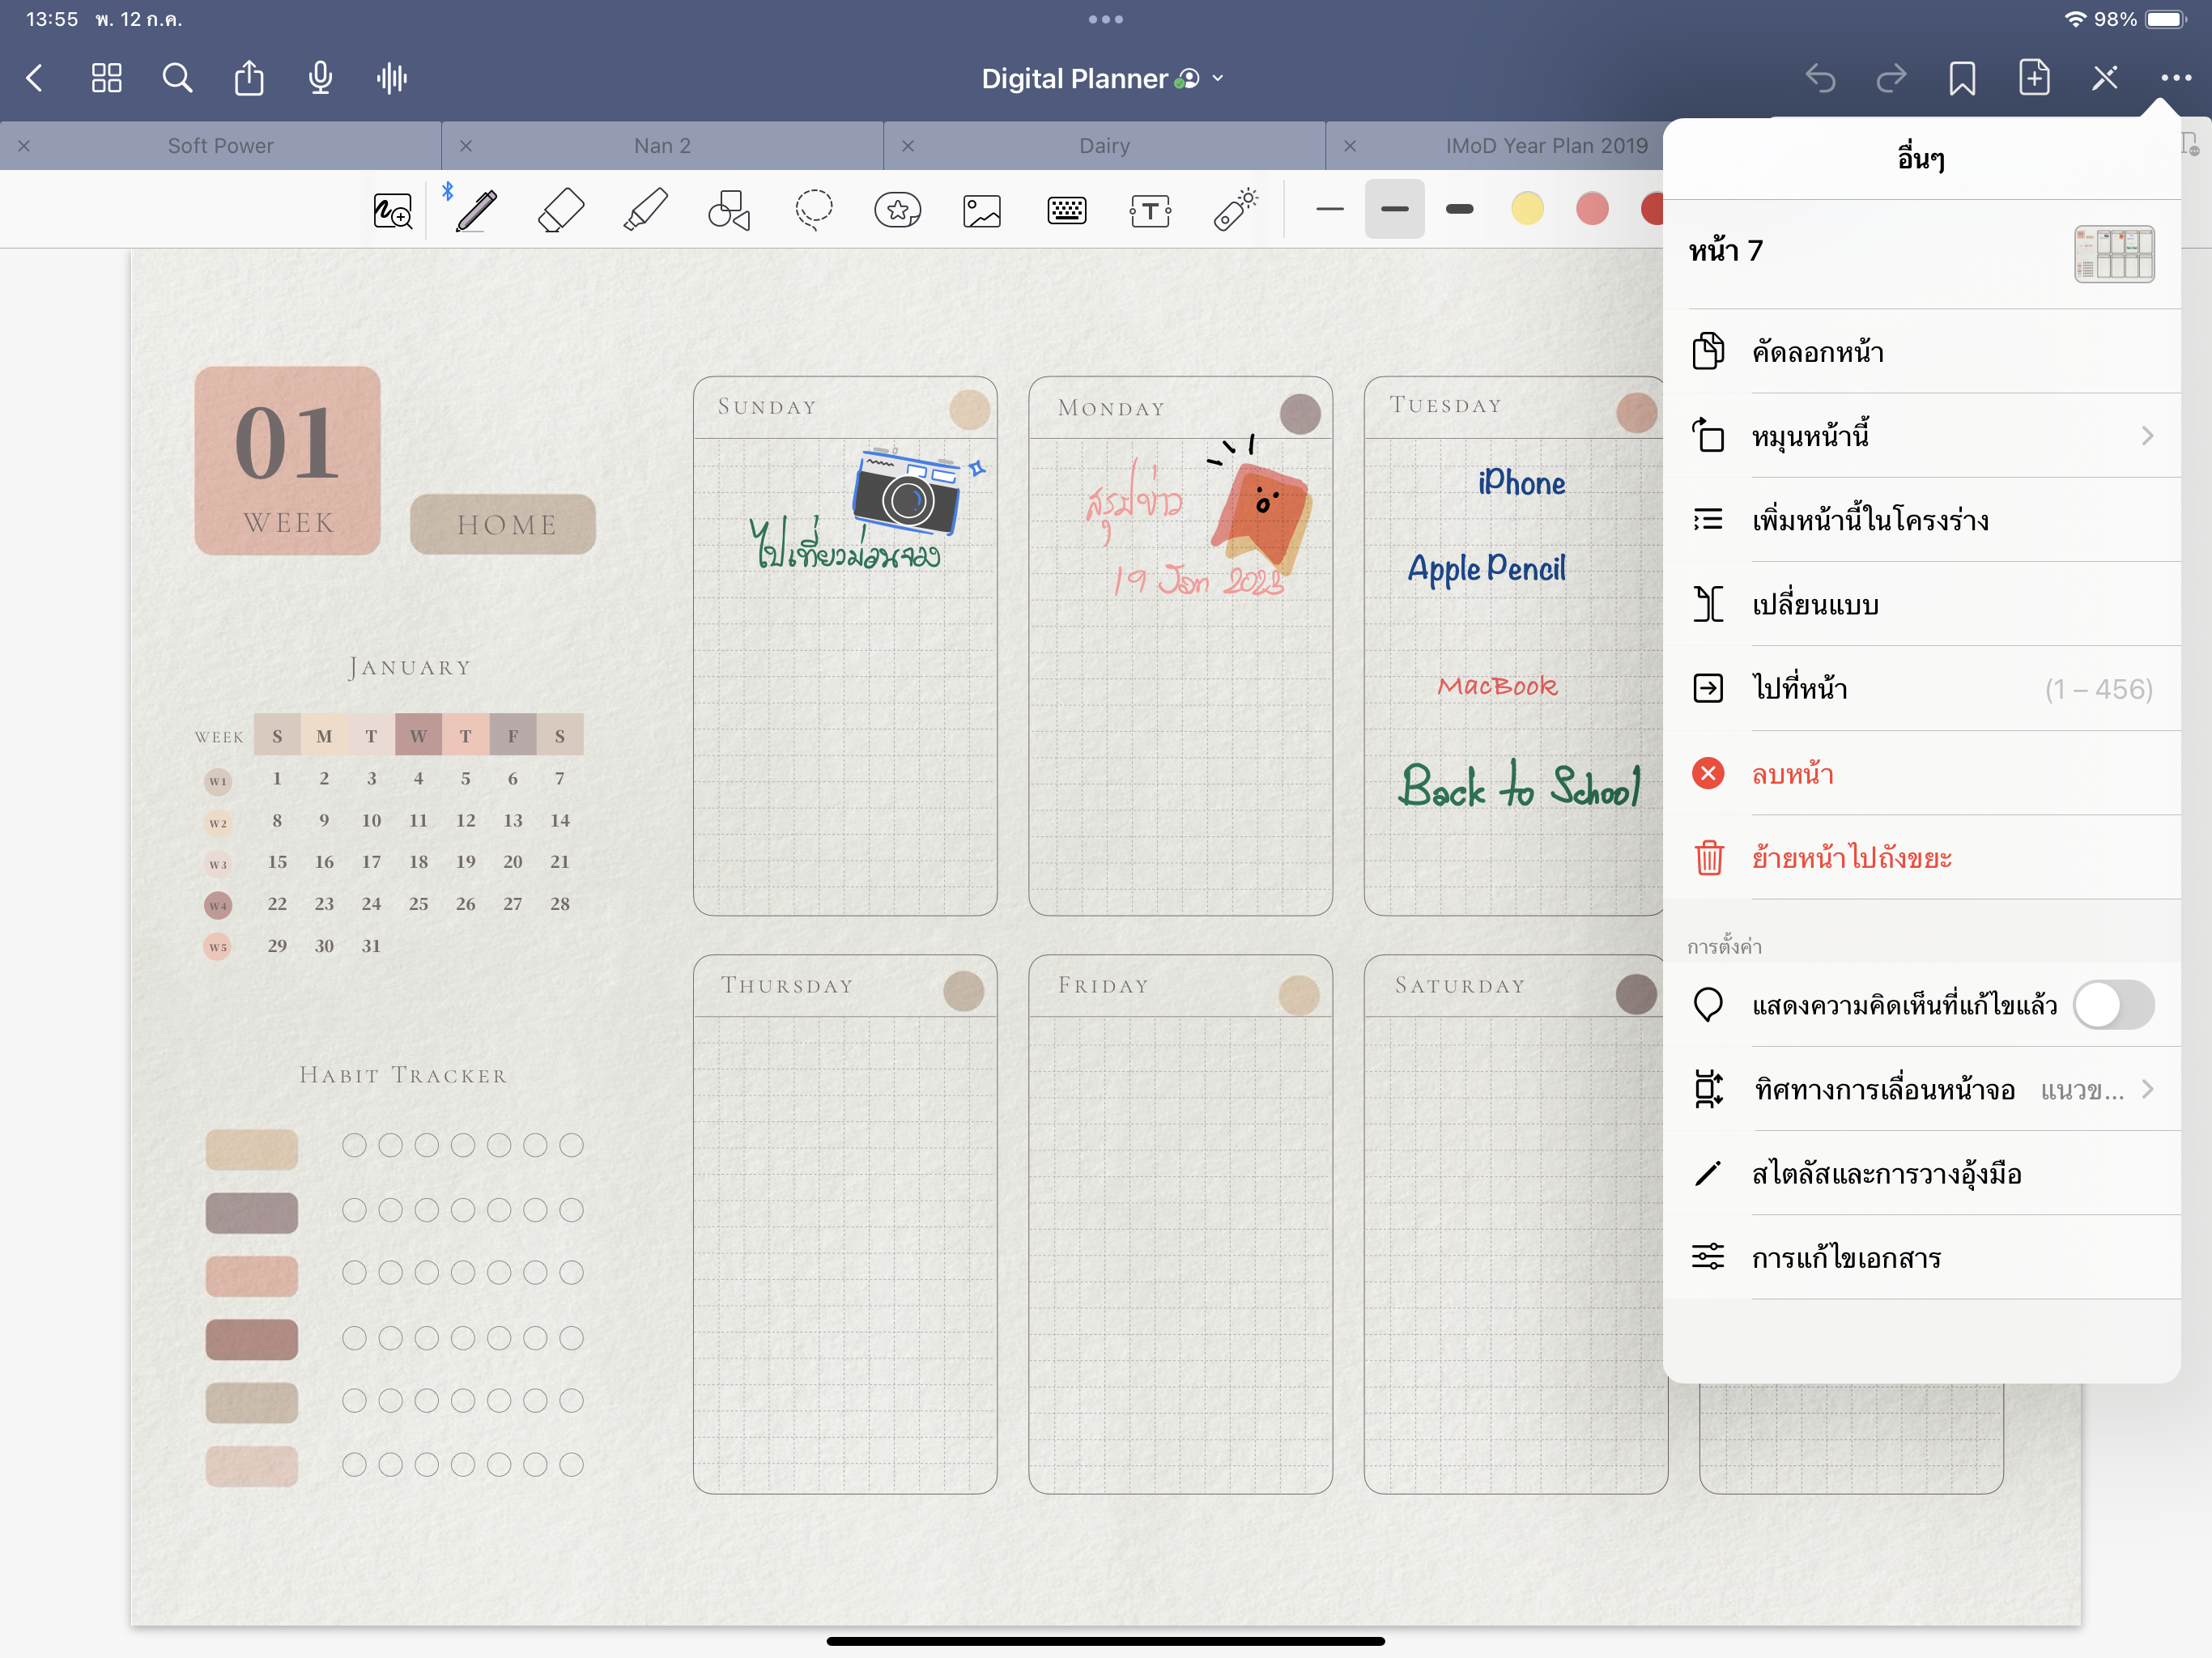Open the Elements sticker tool
The width and height of the screenshot is (2212, 1658).
[x=897, y=210]
